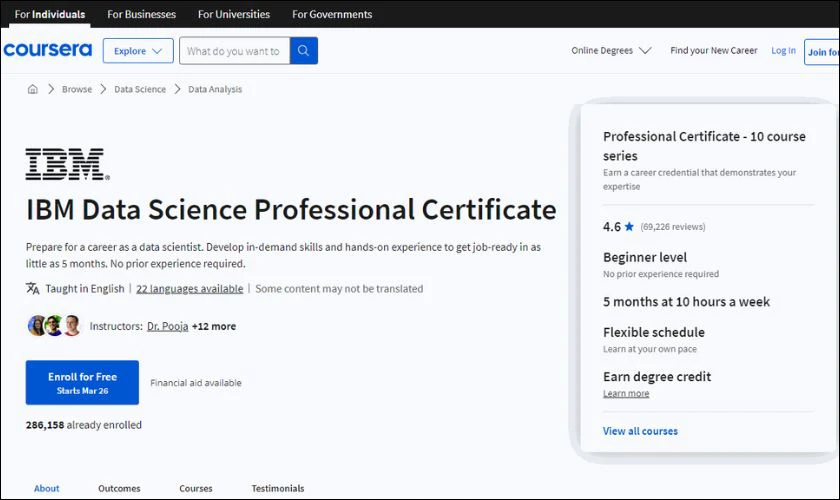This screenshot has height=500, width=840.
Task: Click the search input field
Action: point(235,51)
